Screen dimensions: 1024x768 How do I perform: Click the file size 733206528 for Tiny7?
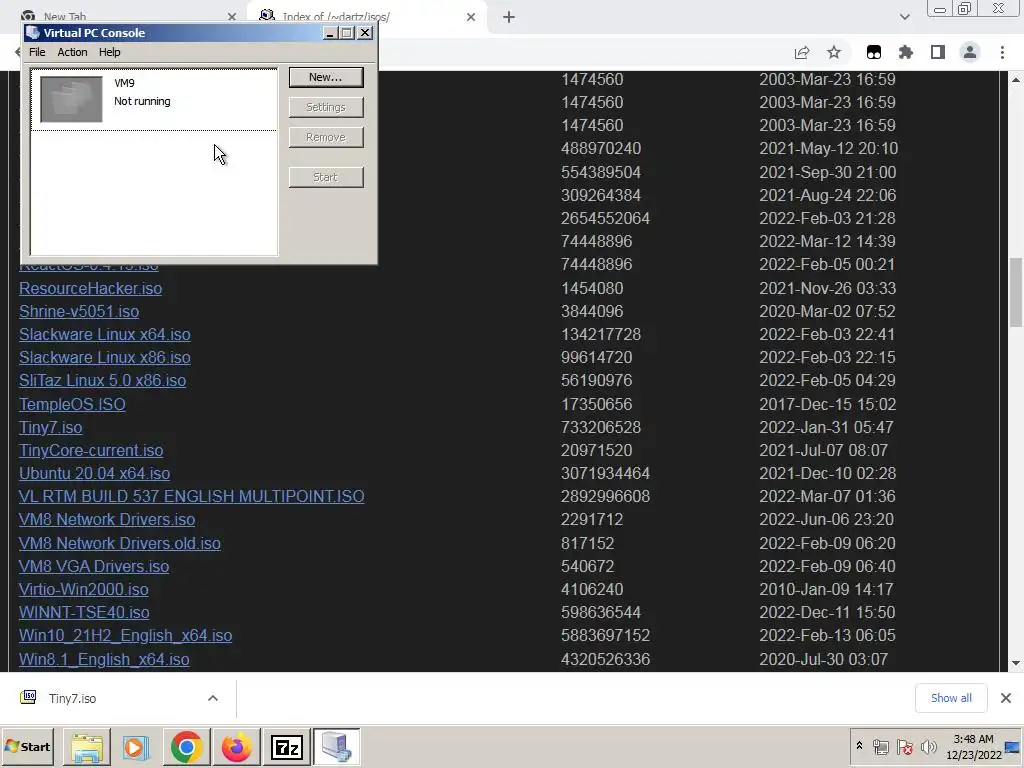point(601,427)
